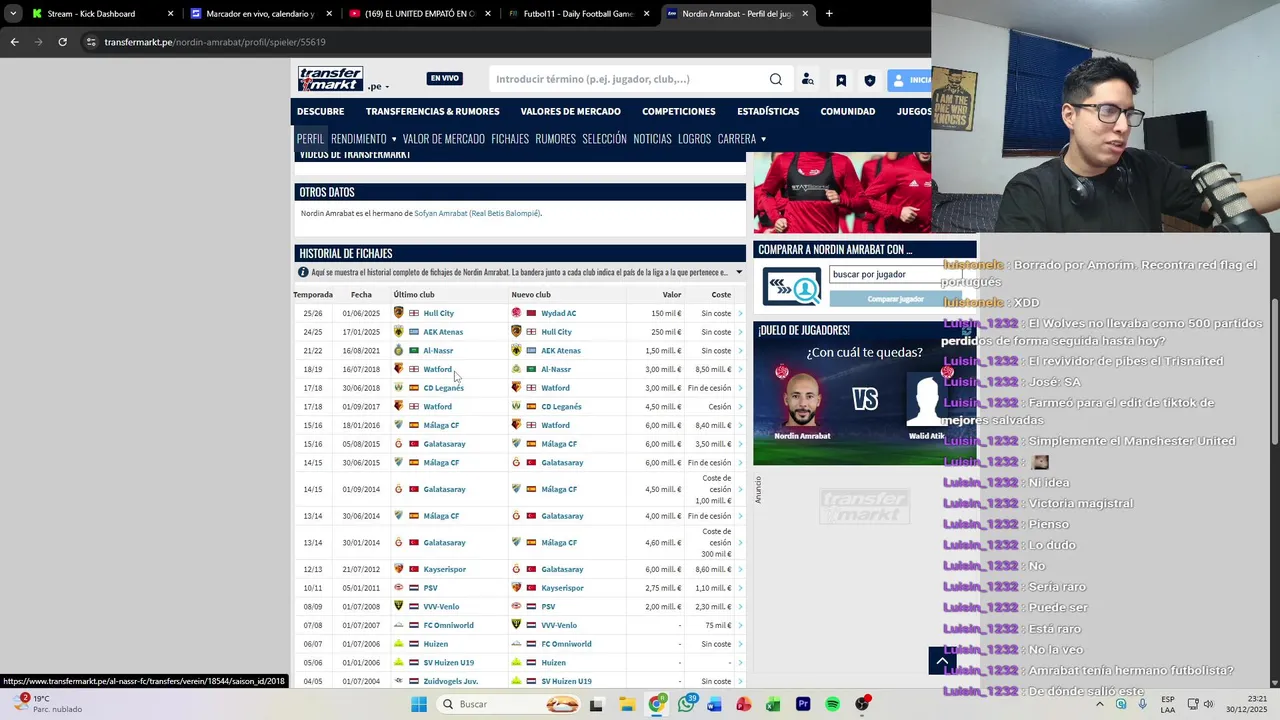Open transfer detail arrow for 25/26 row

740,313
